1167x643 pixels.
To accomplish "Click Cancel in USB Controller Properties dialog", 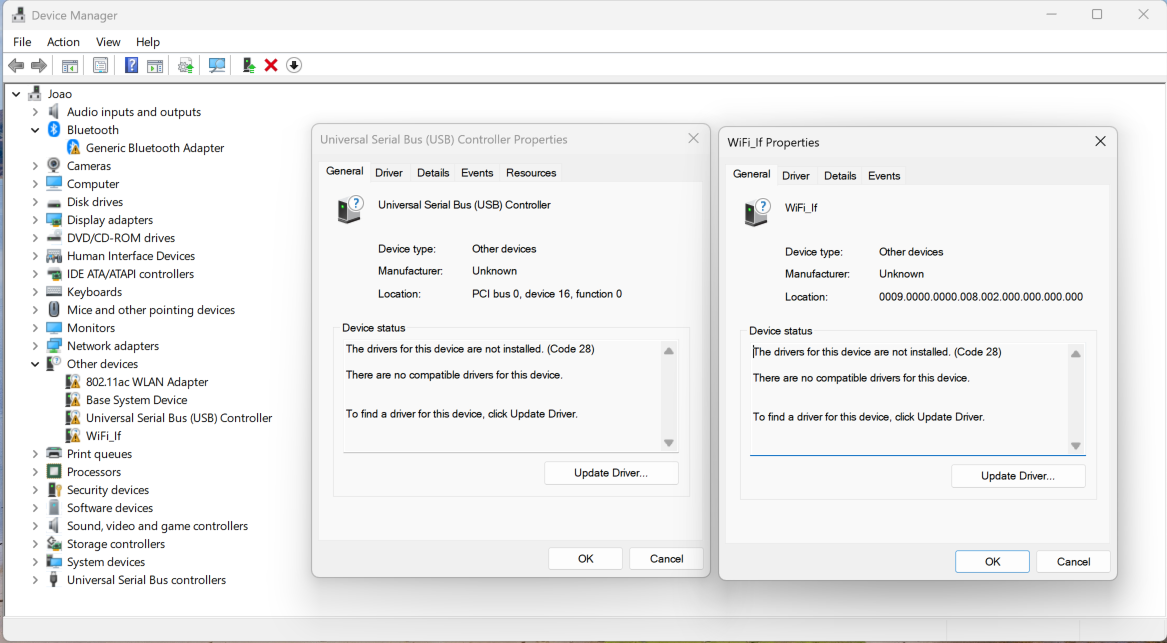I will coord(666,559).
